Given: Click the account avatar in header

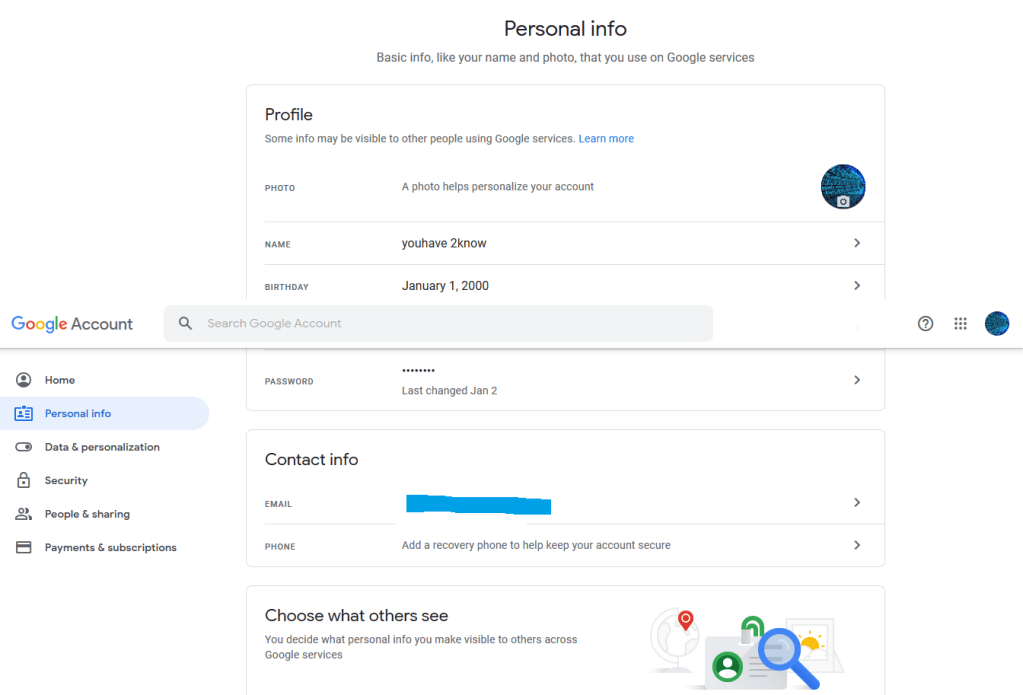Looking at the screenshot, I should point(996,323).
